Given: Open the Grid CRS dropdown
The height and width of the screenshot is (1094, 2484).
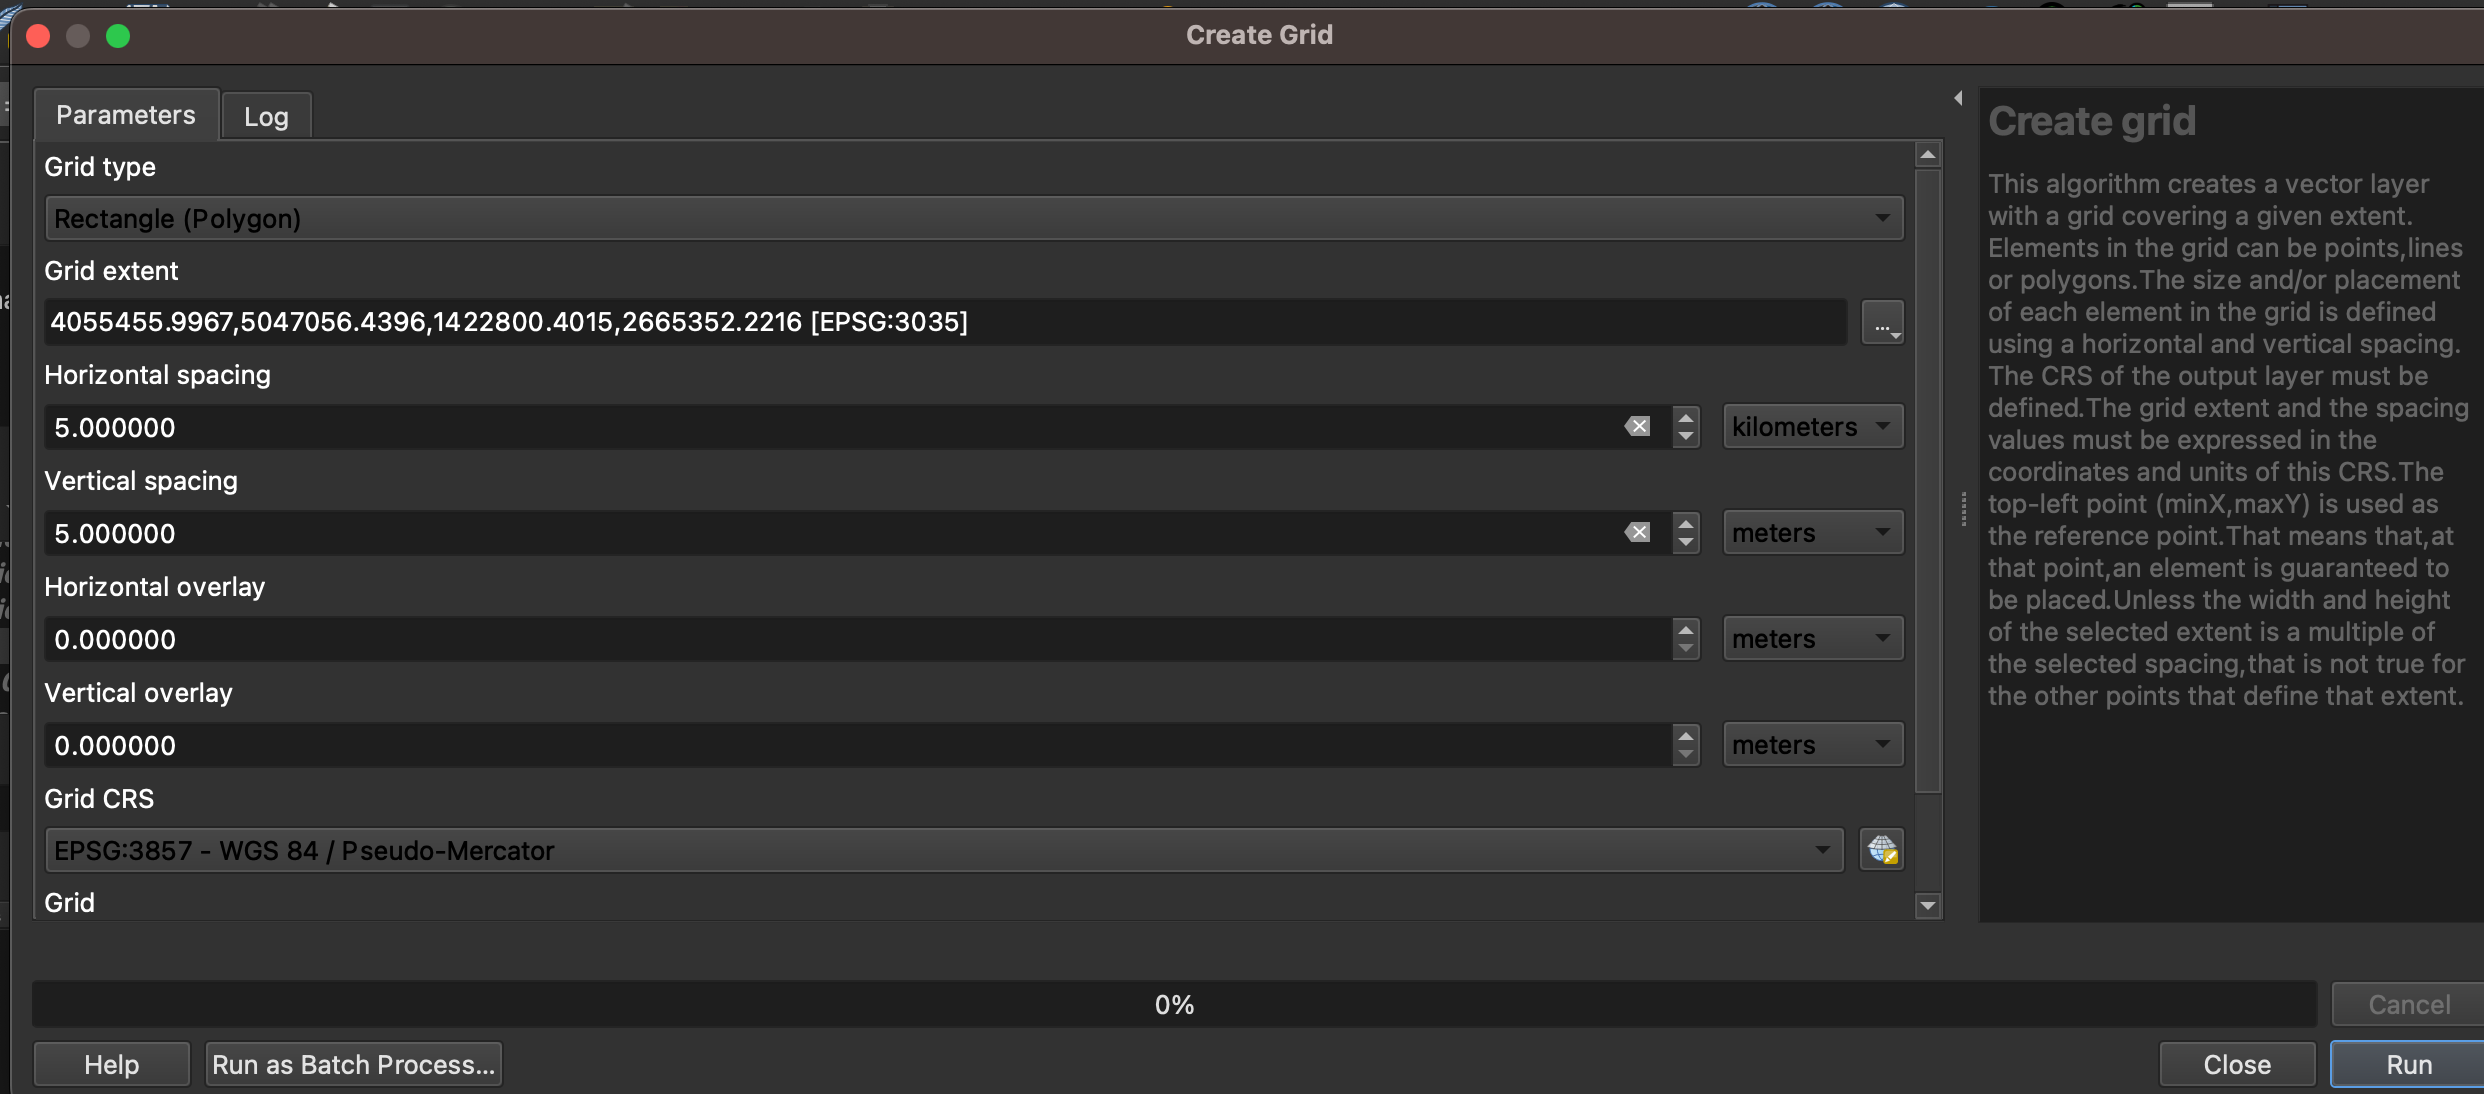Looking at the screenshot, I should (x=944, y=850).
